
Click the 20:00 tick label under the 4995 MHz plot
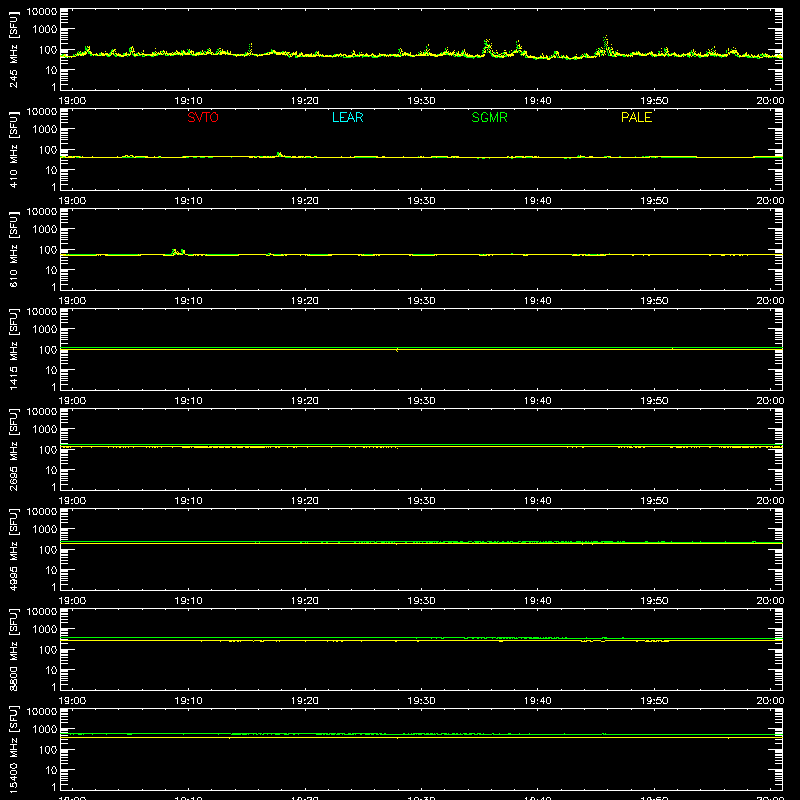pyautogui.click(x=770, y=601)
